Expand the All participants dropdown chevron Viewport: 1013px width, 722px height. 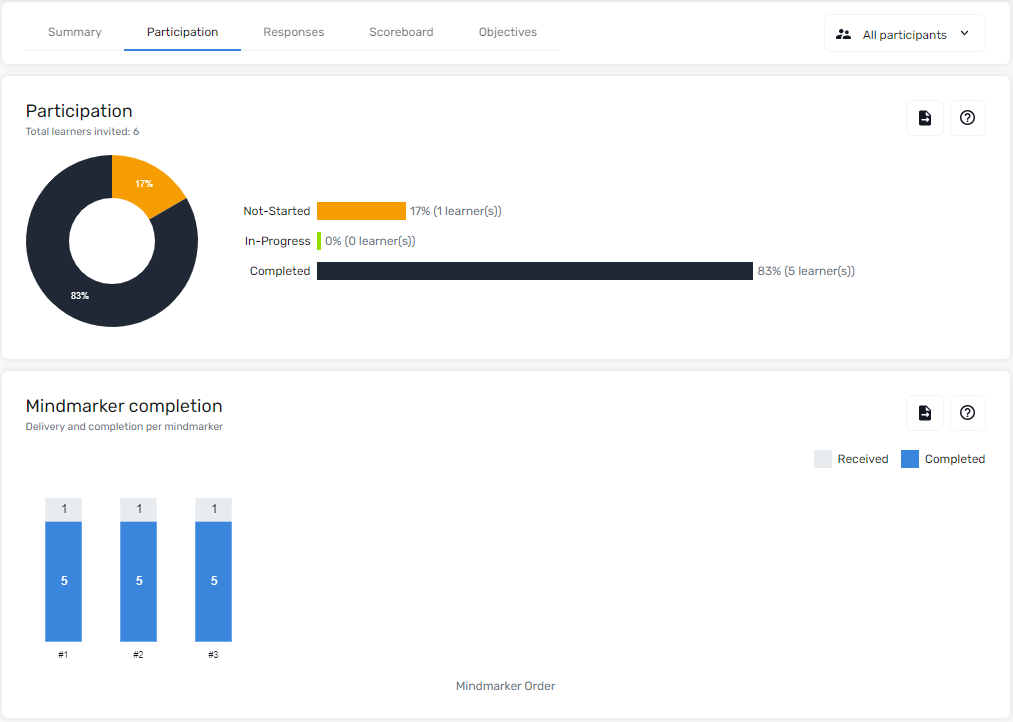point(965,34)
